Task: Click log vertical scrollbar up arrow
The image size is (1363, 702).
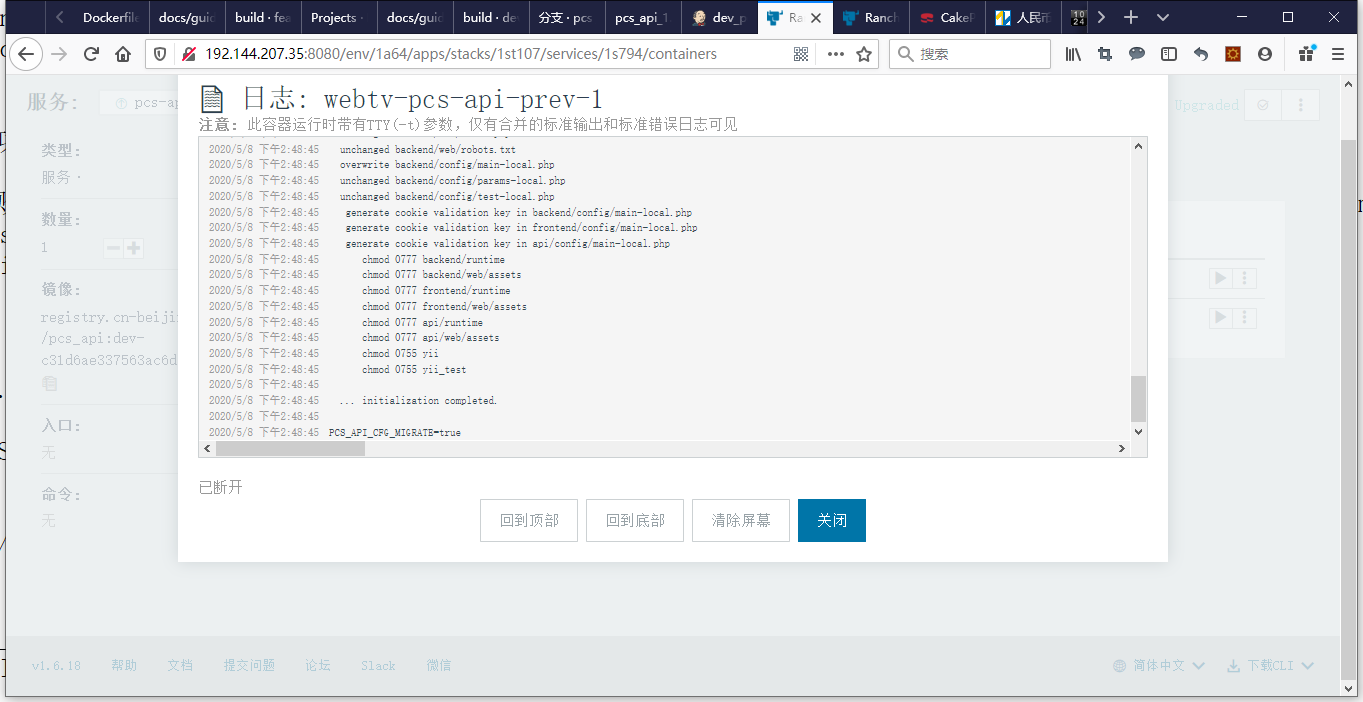Action: pyautogui.click(x=1138, y=146)
